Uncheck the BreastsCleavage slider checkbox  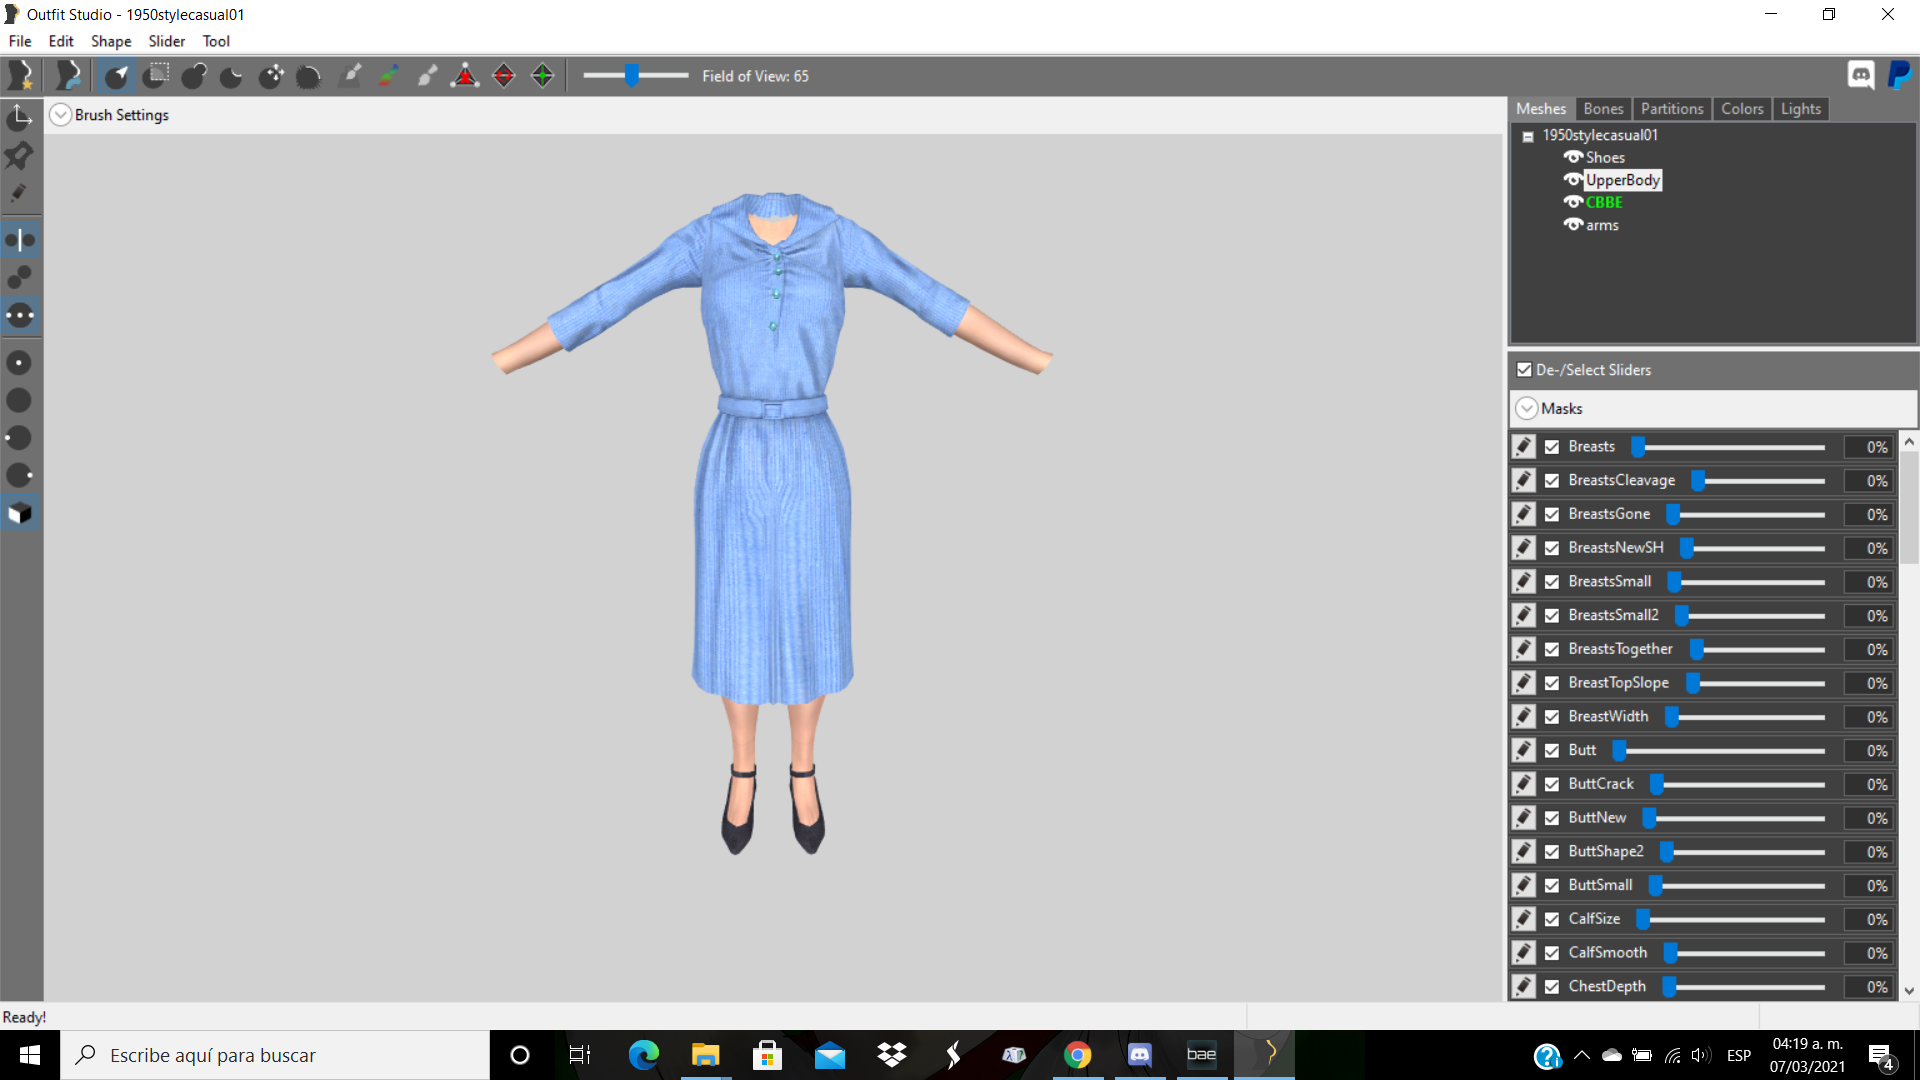click(1552, 481)
